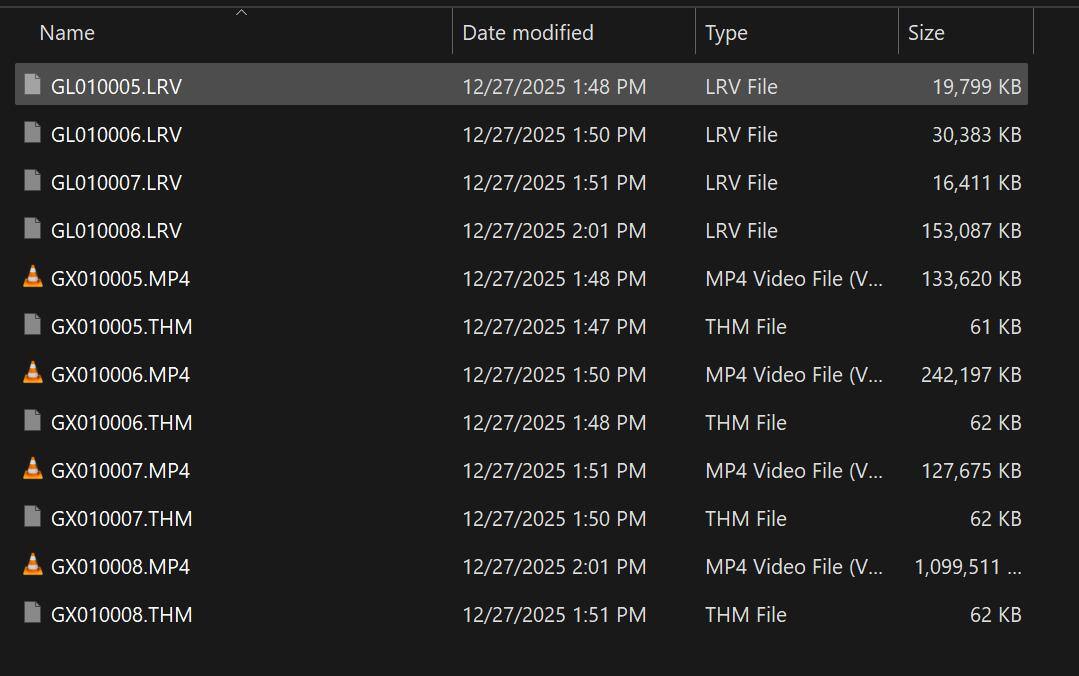Sort files by the Name column header
Screen dimensions: 1079x676
[x=67, y=33]
